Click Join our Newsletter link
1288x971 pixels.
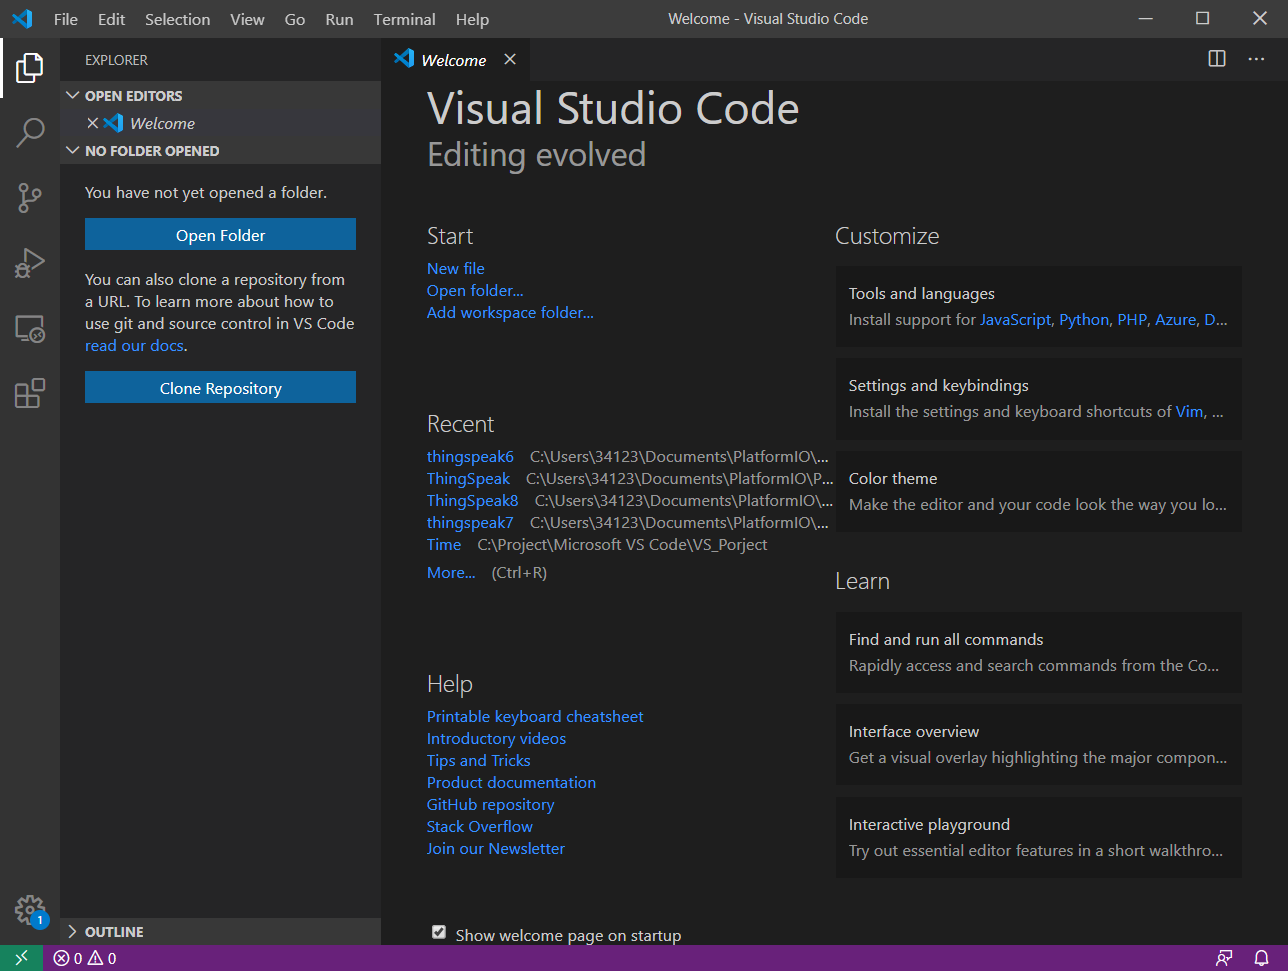[496, 848]
